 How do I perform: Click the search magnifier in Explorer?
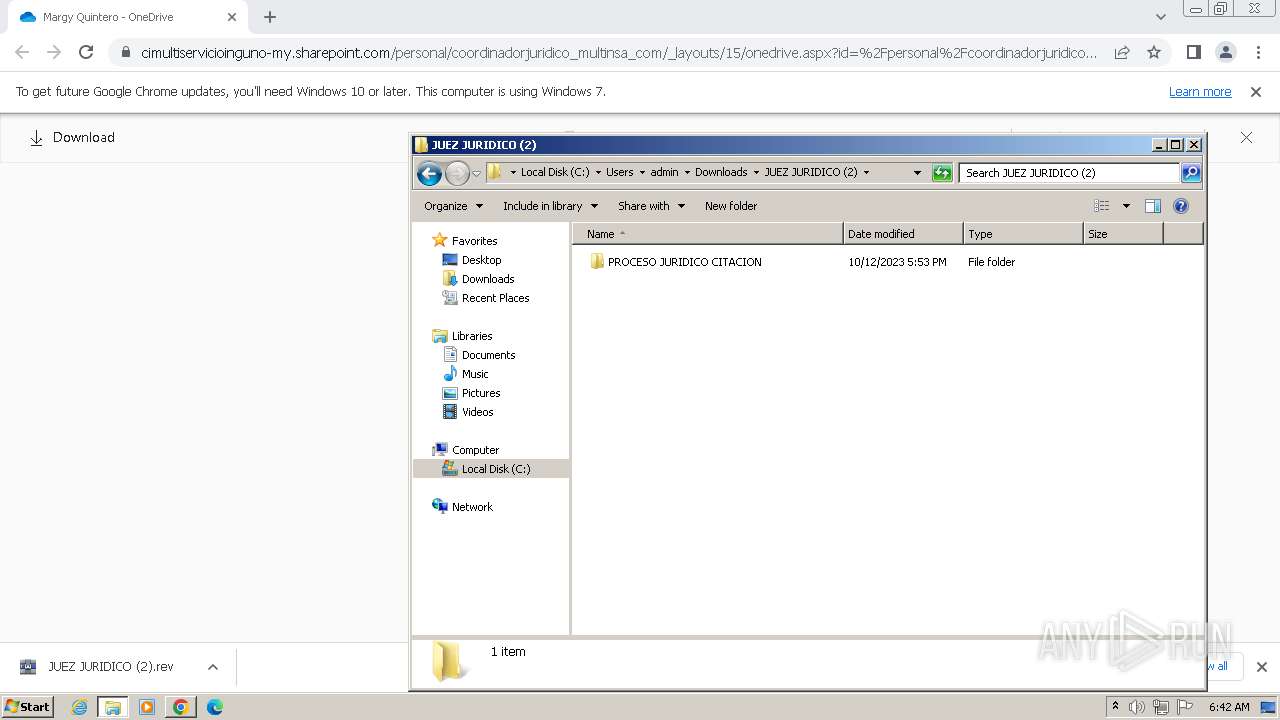tap(1191, 173)
